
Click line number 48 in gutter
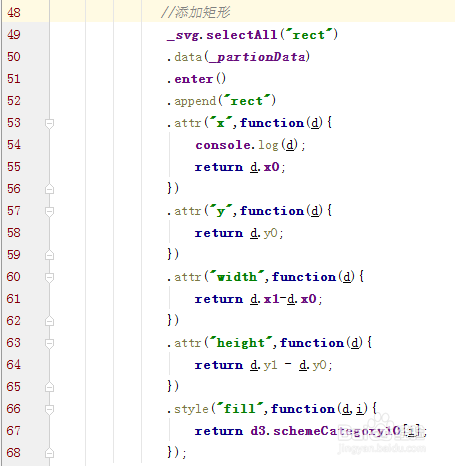tap(14, 13)
